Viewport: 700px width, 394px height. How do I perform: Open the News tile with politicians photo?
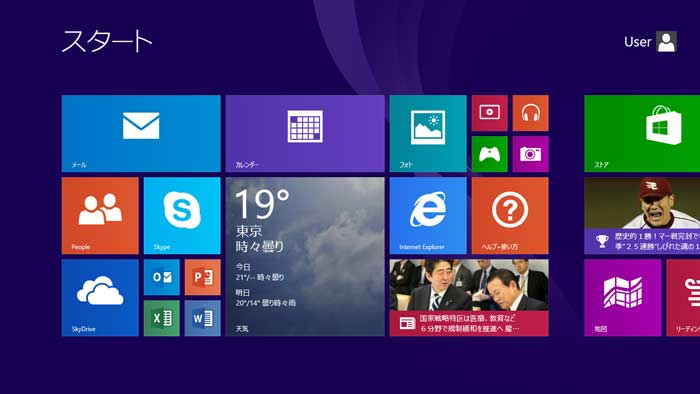pyautogui.click(x=469, y=298)
